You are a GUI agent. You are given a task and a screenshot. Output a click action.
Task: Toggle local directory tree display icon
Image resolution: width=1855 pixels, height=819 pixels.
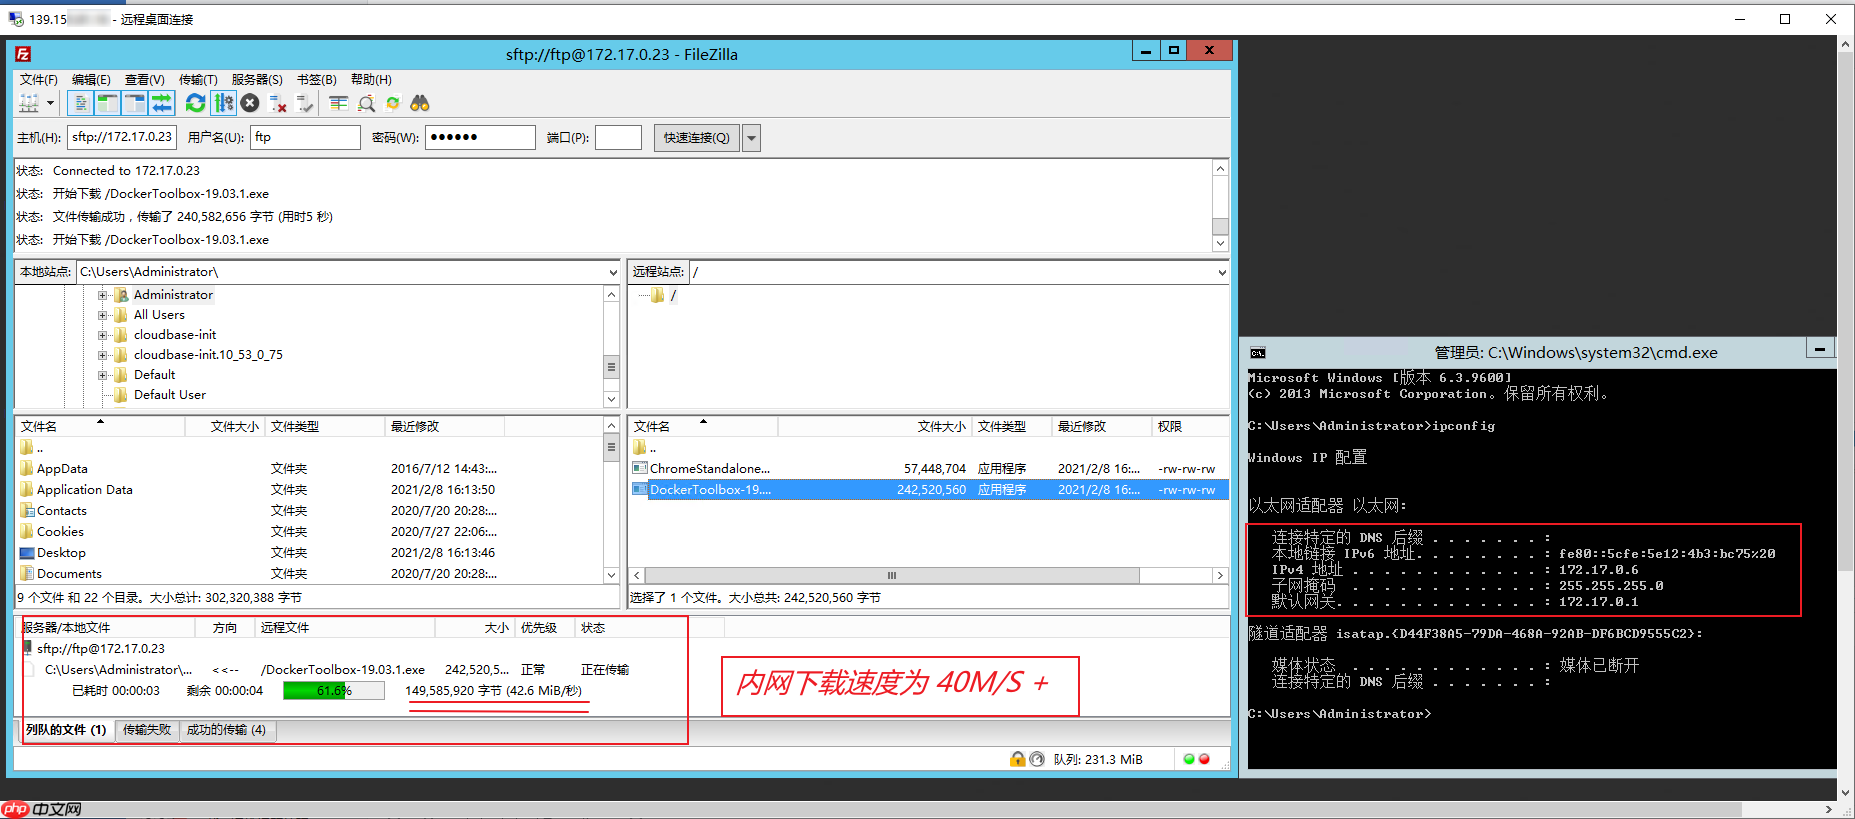(x=108, y=103)
